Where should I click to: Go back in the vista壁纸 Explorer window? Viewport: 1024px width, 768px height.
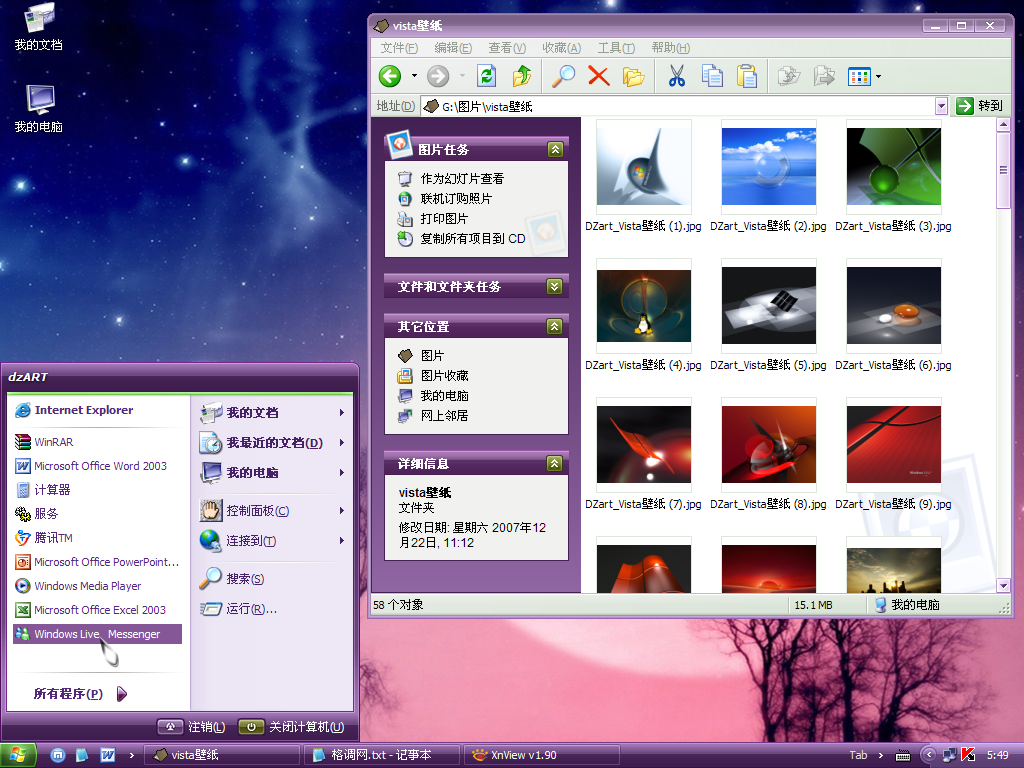click(x=390, y=76)
